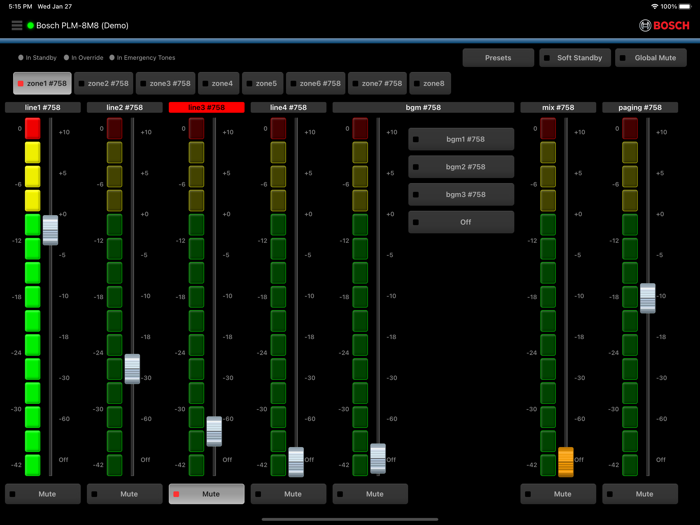Click the line1 #758 channel header
Image resolution: width=700 pixels, height=525 pixels.
43,108
